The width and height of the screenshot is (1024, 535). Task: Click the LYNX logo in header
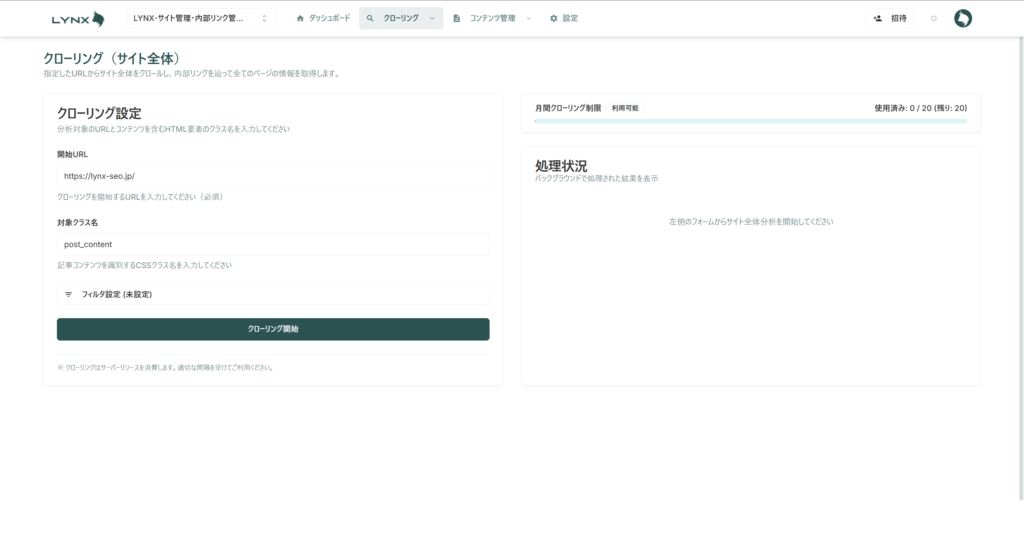click(x=77, y=18)
